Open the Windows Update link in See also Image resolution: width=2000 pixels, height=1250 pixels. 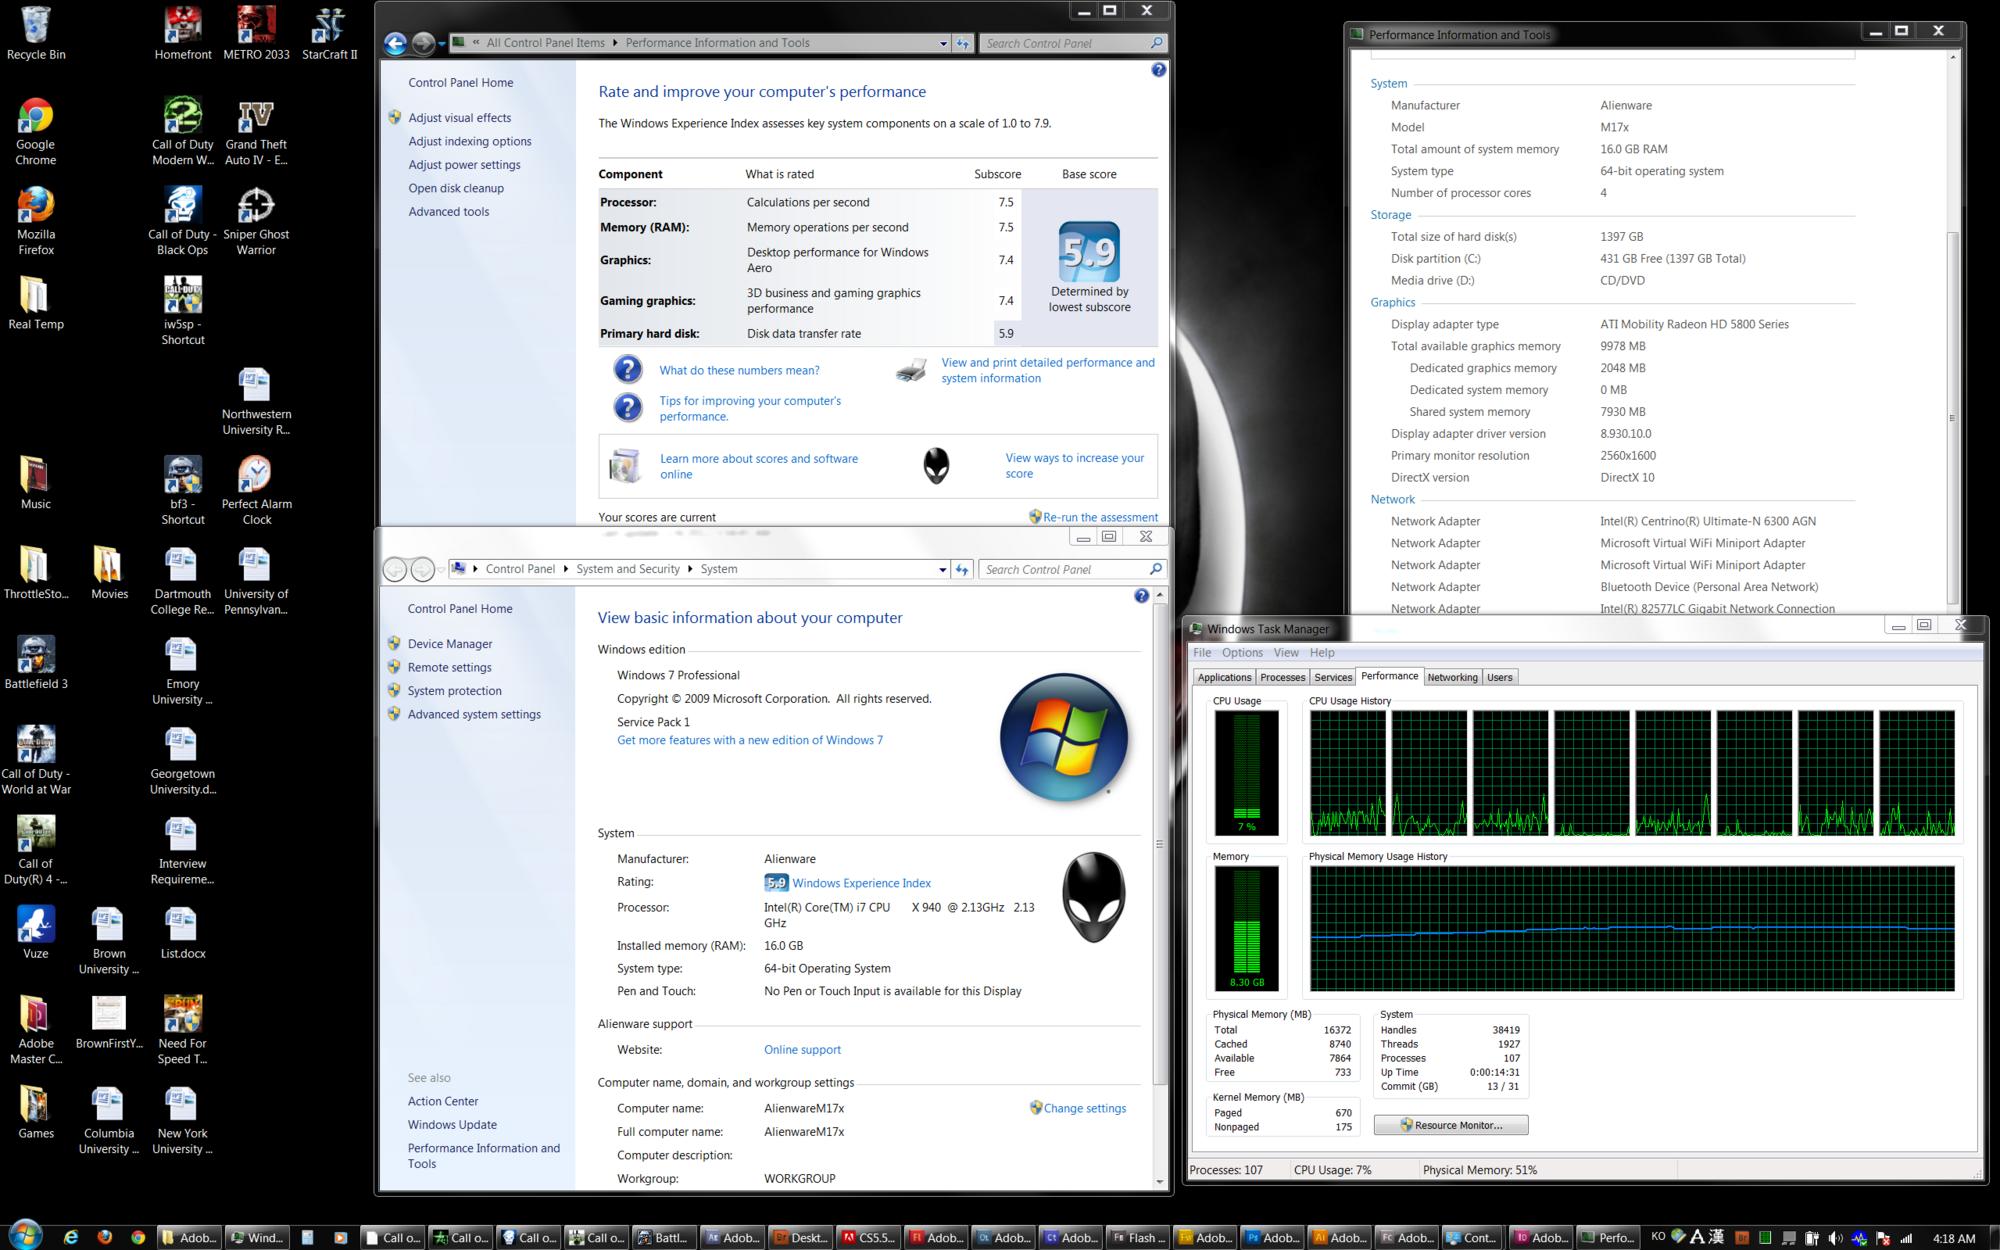click(x=452, y=1125)
